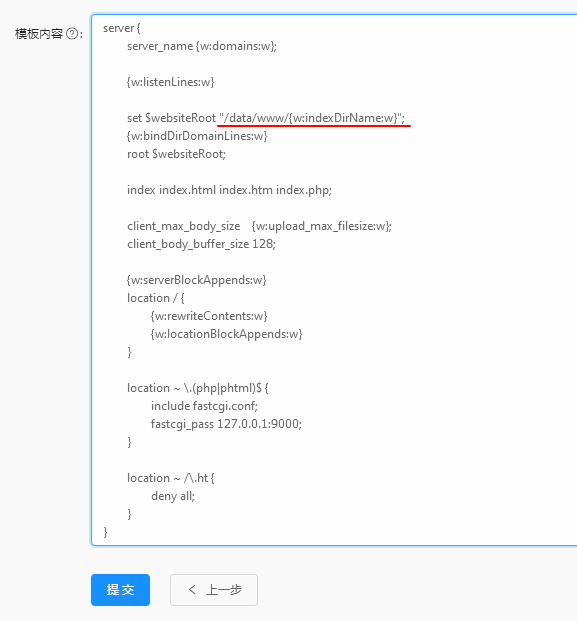Image resolution: width=577 pixels, height=621 pixels.
Task: Click the help icon beside 模板内容
Action: point(72,34)
